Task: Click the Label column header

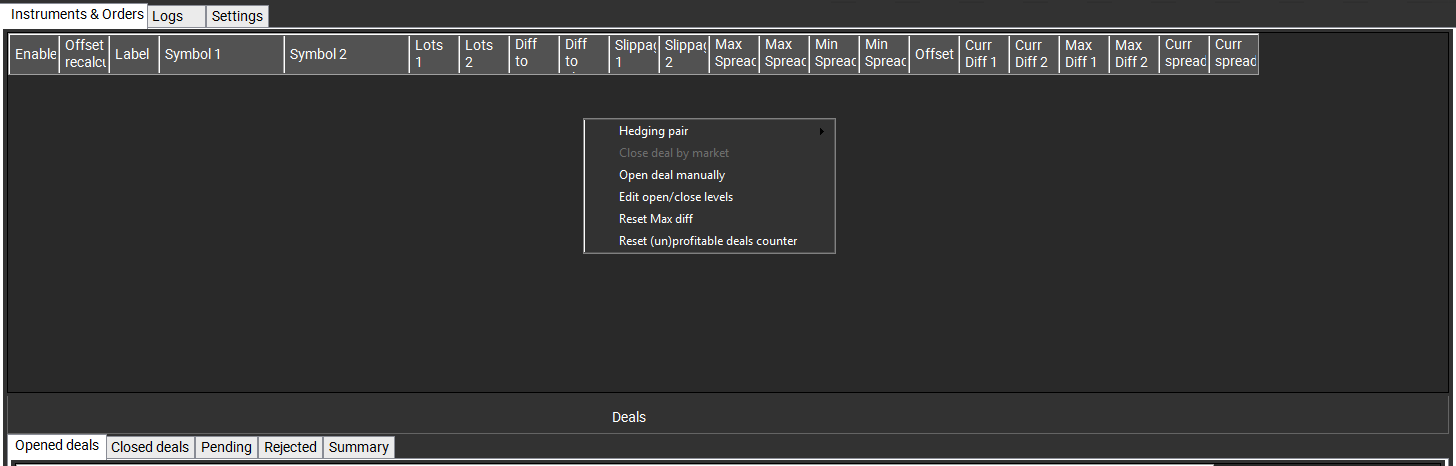Action: (134, 54)
